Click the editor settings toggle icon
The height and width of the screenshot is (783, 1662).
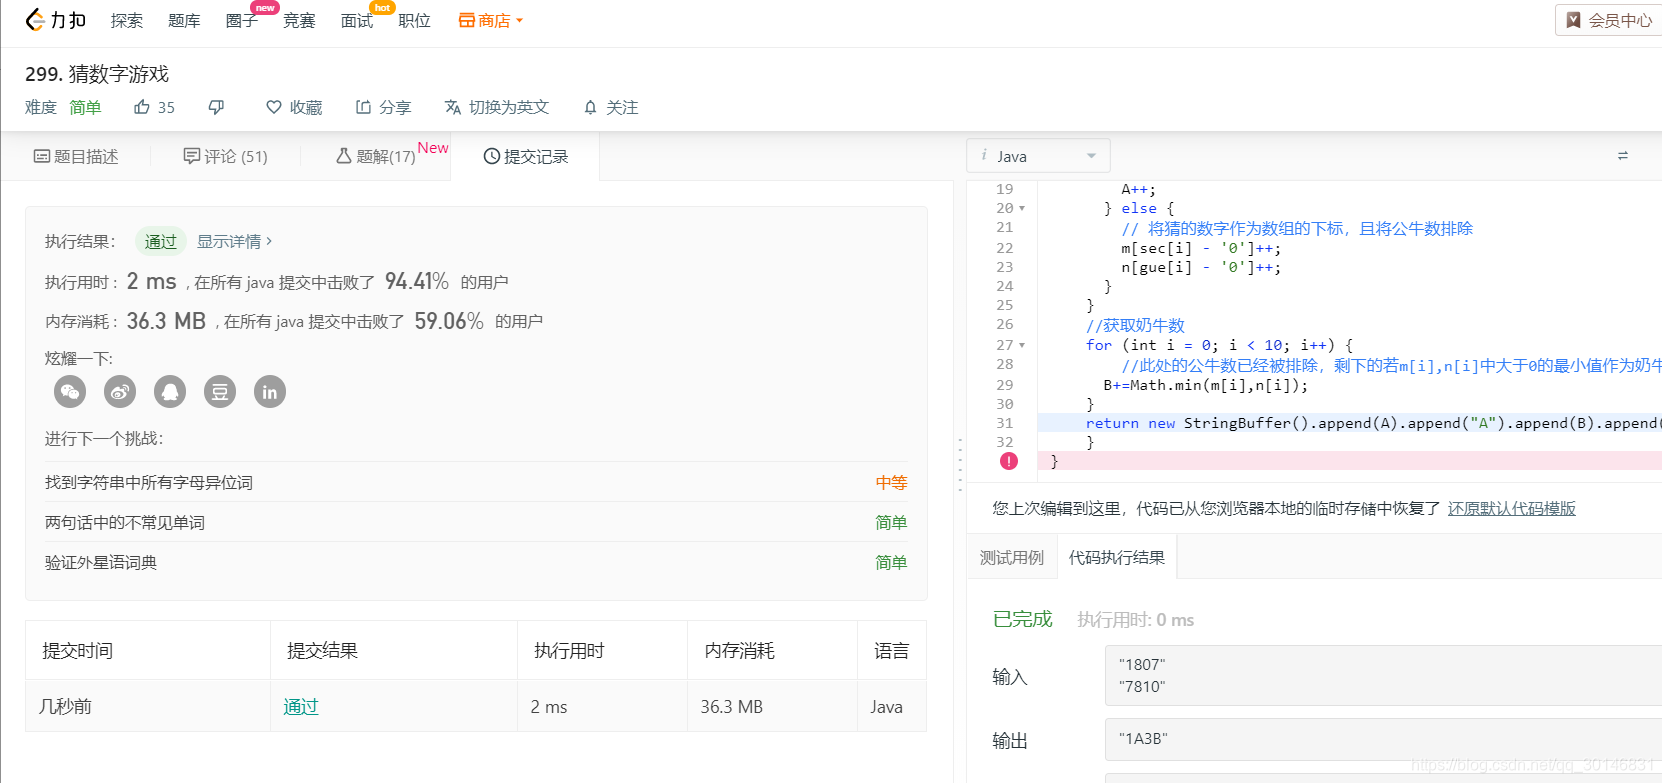pyautogui.click(x=1623, y=156)
